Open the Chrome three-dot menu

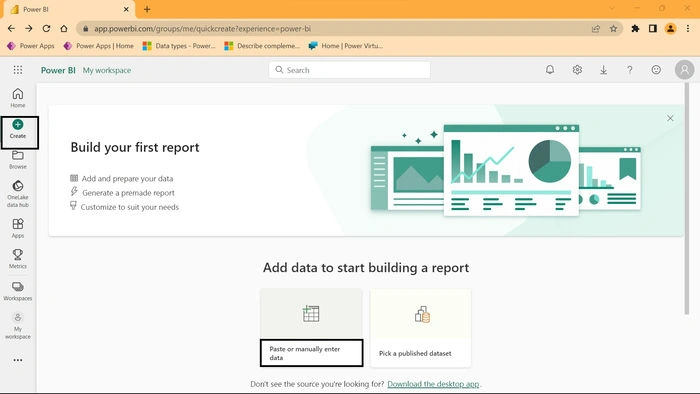(x=688, y=29)
